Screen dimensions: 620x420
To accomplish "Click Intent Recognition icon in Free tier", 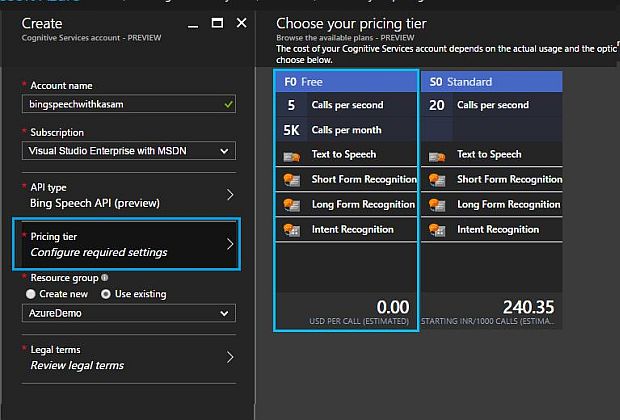I will point(292,230).
